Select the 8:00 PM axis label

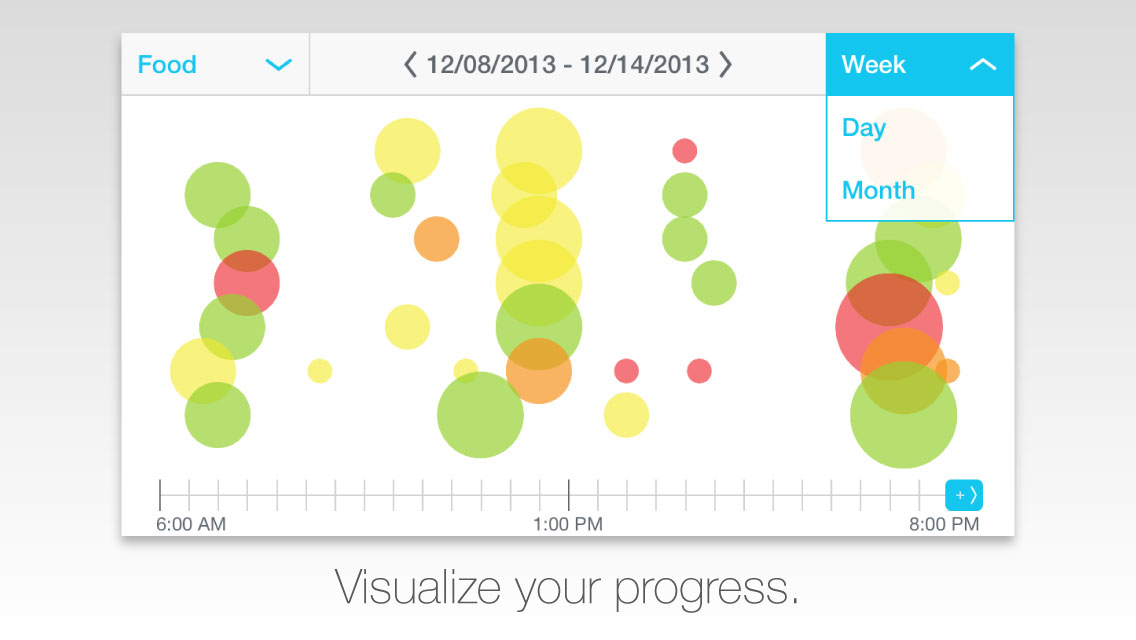944,524
